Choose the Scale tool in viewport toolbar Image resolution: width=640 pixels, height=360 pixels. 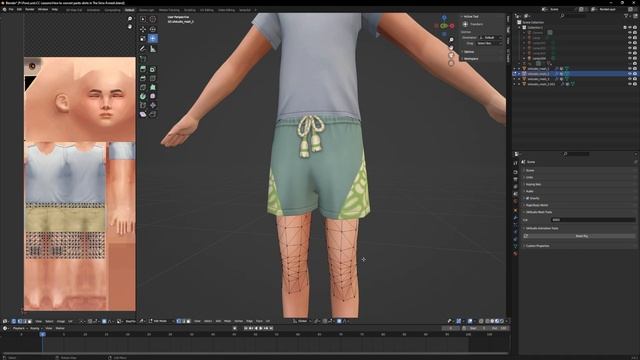(143, 39)
